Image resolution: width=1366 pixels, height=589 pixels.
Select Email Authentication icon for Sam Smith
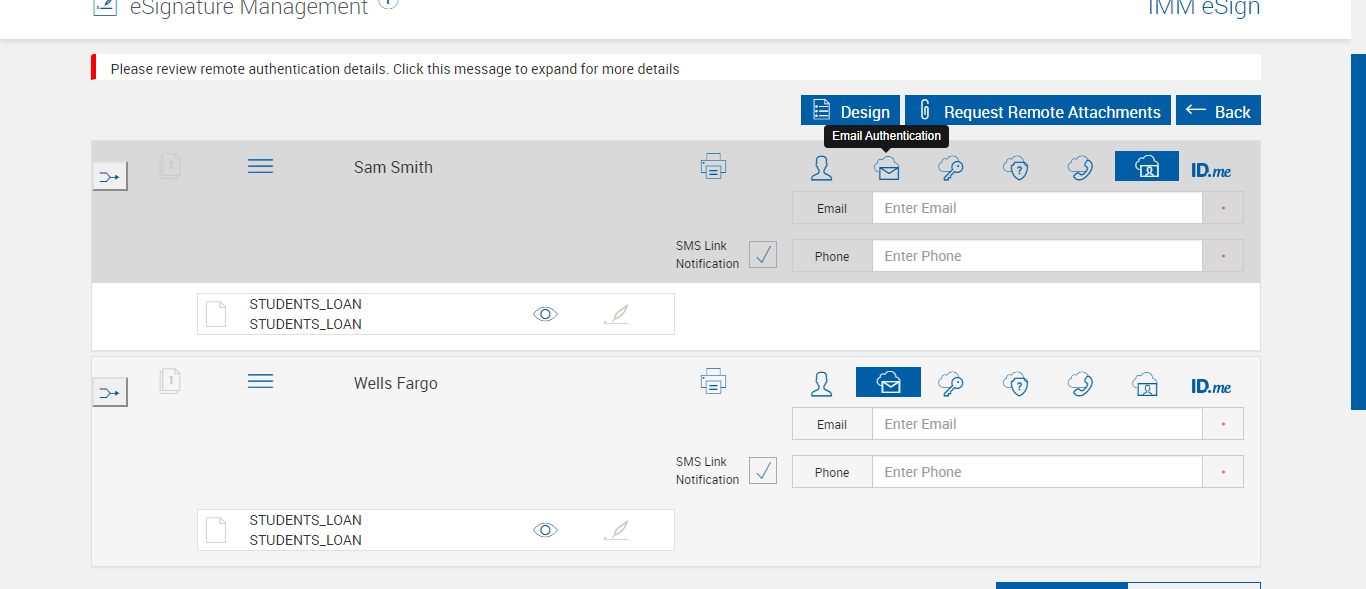(887, 168)
